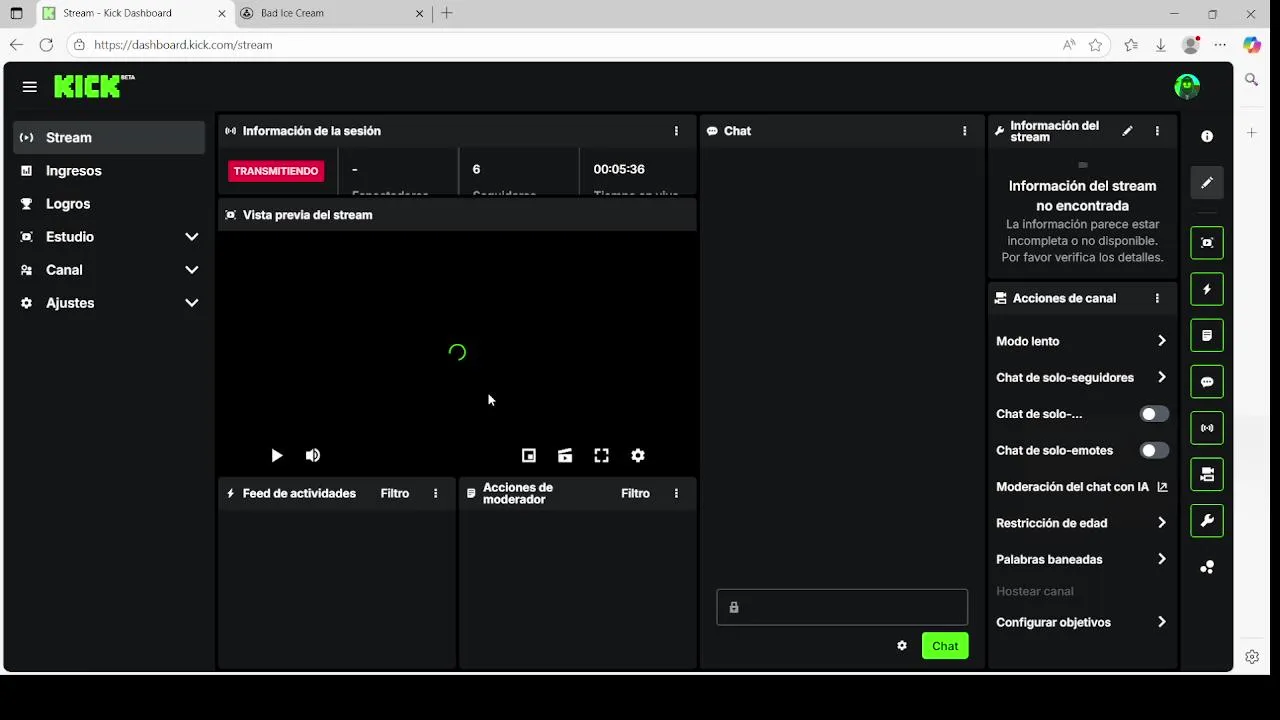Refresh the browser page

click(x=46, y=45)
